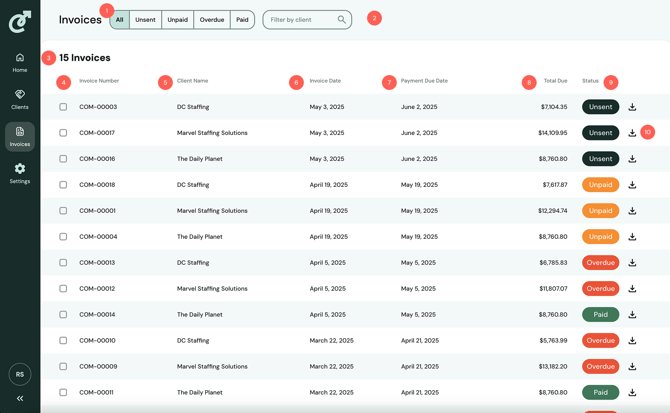Image resolution: width=670 pixels, height=413 pixels.
Task: Check the box beside COM-00013
Action: [x=63, y=263]
